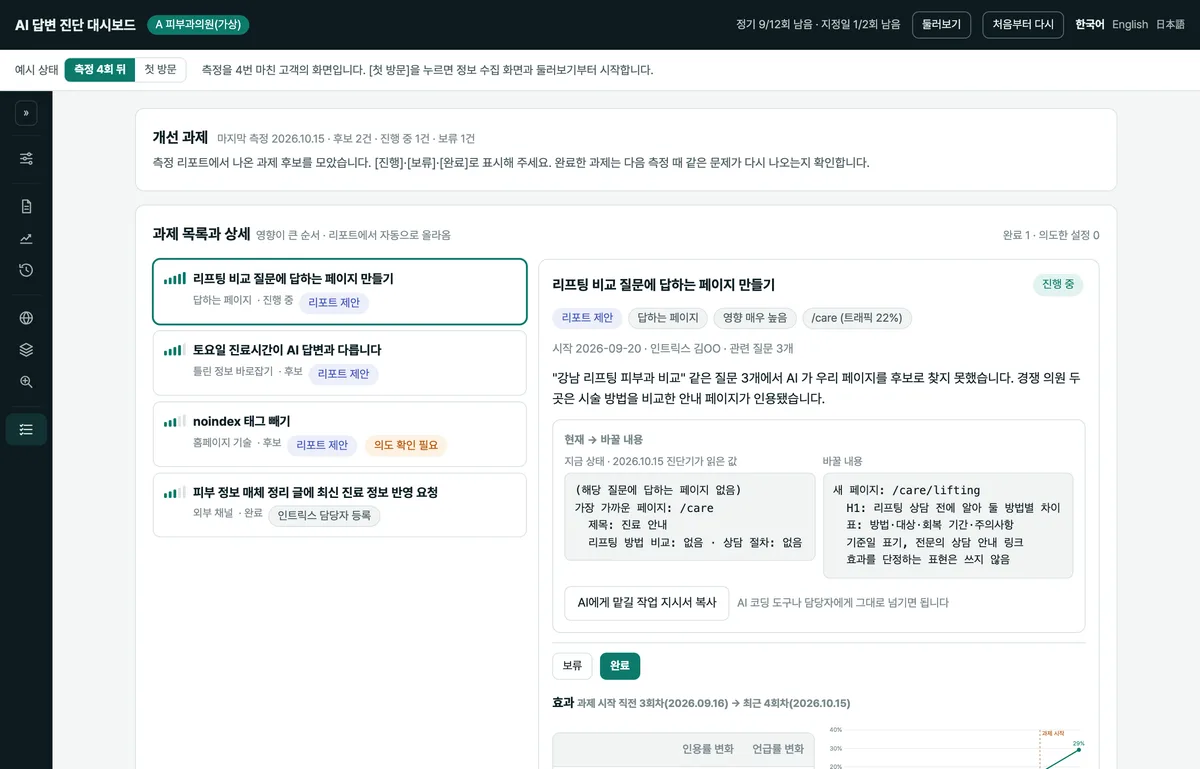Click '리포트 제안' chip in detail panel

point(587,318)
